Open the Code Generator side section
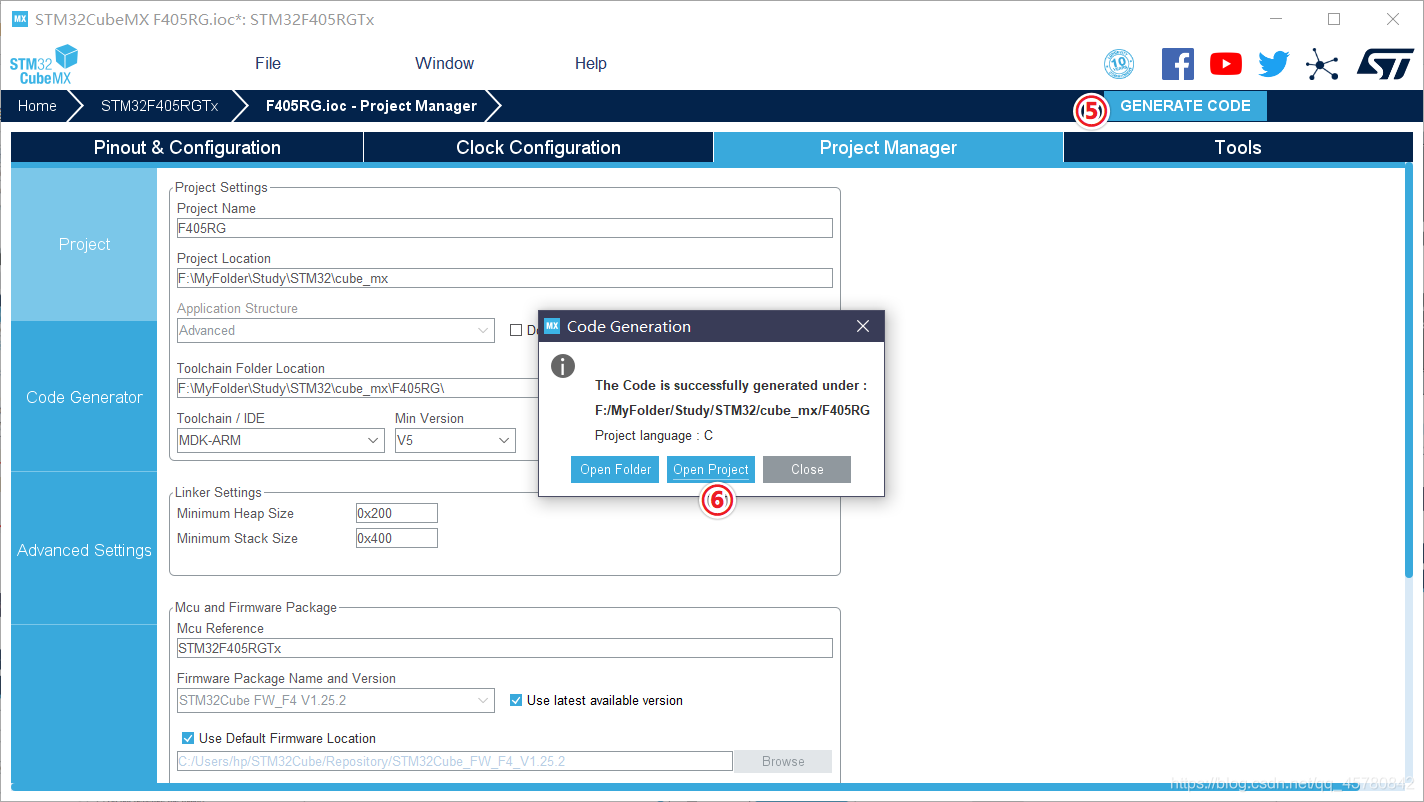The image size is (1424, 802). [84, 397]
